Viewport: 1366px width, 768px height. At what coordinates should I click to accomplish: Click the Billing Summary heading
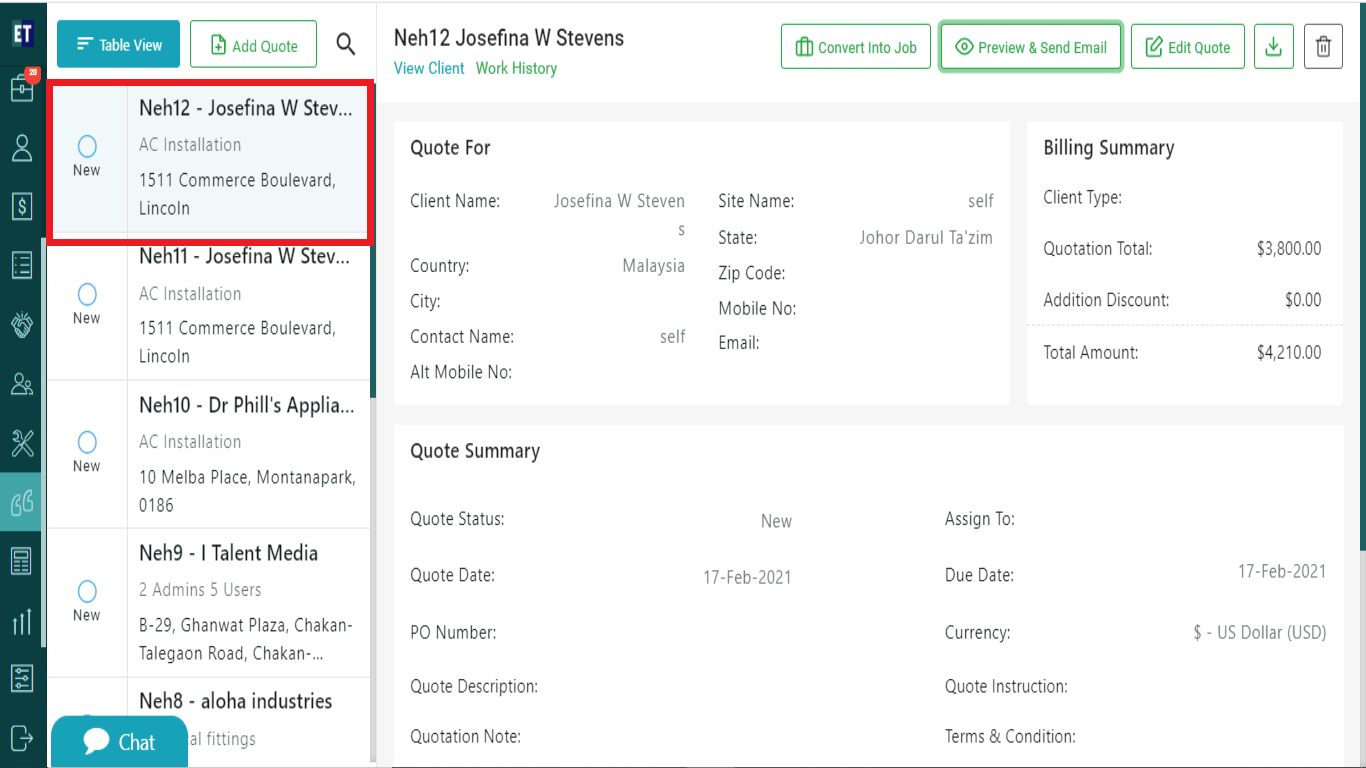1109,148
